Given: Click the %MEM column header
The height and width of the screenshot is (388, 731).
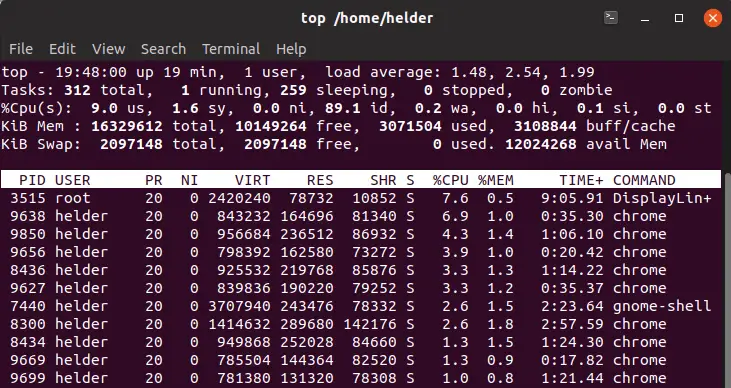Looking at the screenshot, I should (x=496, y=180).
